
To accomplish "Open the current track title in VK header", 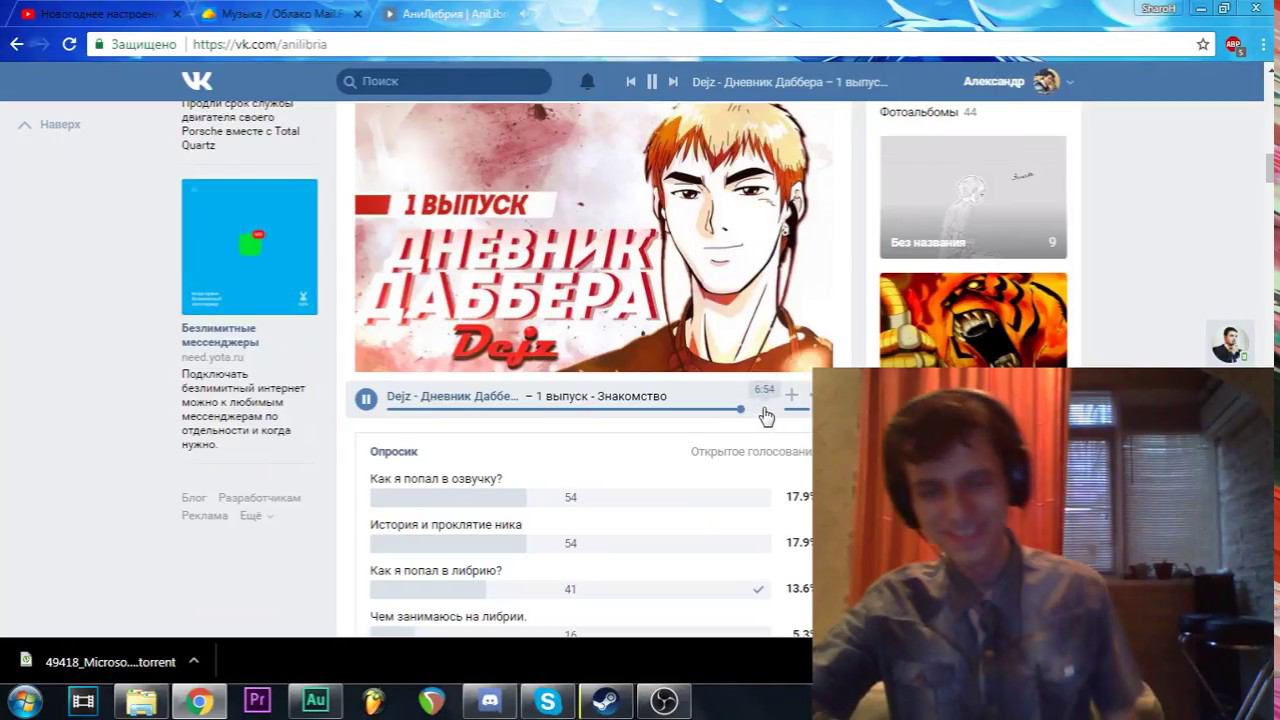I will pyautogui.click(x=790, y=82).
